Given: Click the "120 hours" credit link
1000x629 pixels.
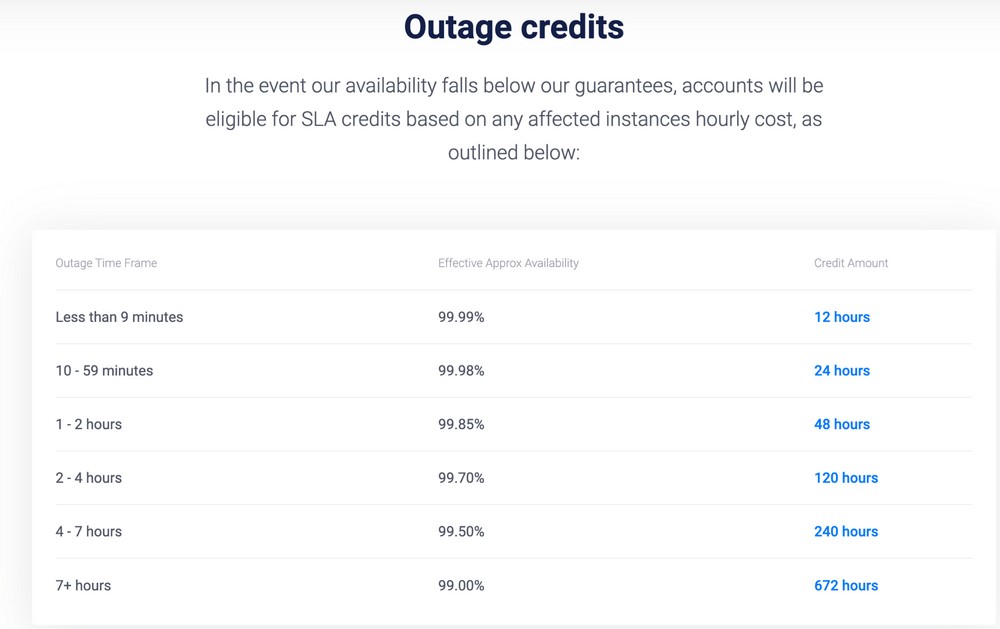Looking at the screenshot, I should click(845, 478).
